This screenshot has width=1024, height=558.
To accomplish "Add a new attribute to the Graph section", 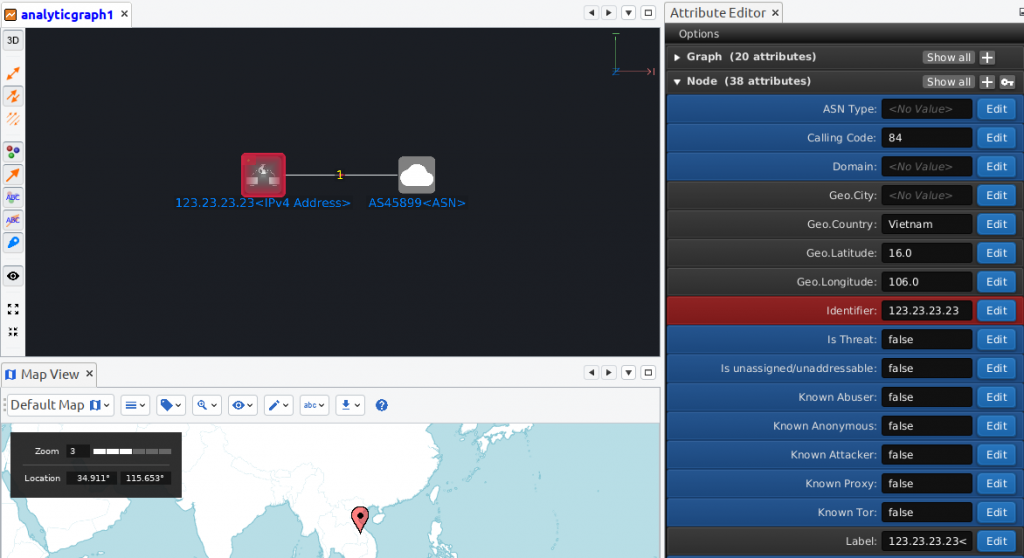I will [987, 57].
